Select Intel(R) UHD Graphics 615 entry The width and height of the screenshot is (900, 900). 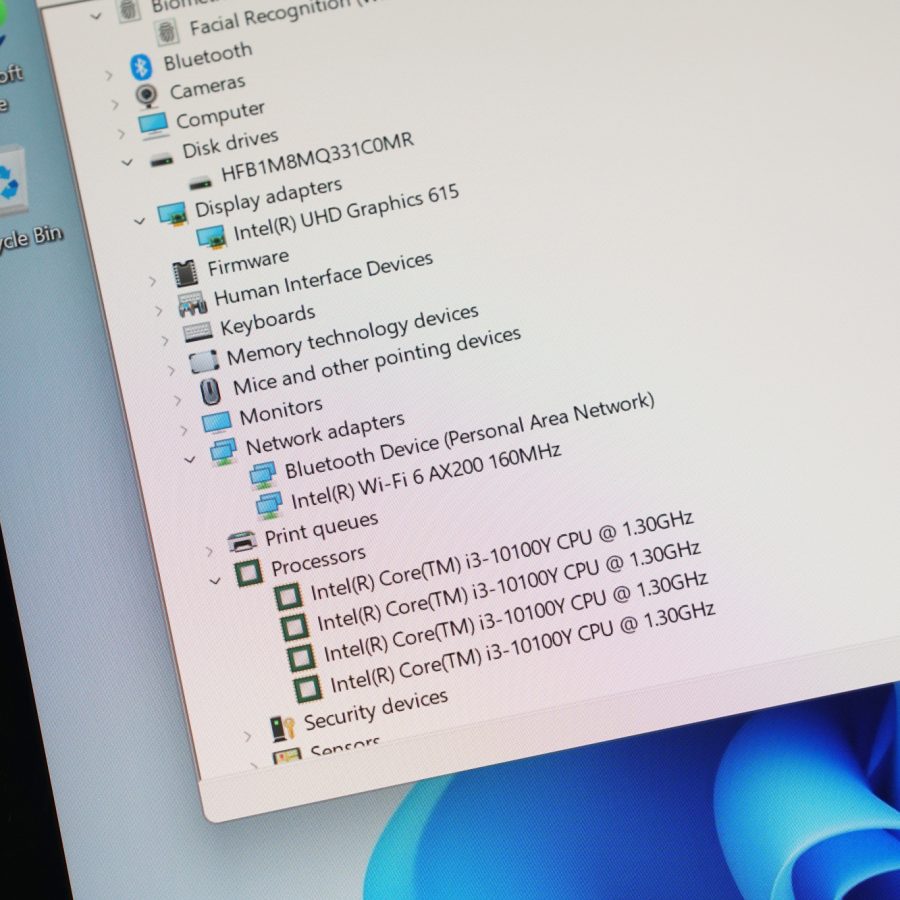click(x=346, y=213)
